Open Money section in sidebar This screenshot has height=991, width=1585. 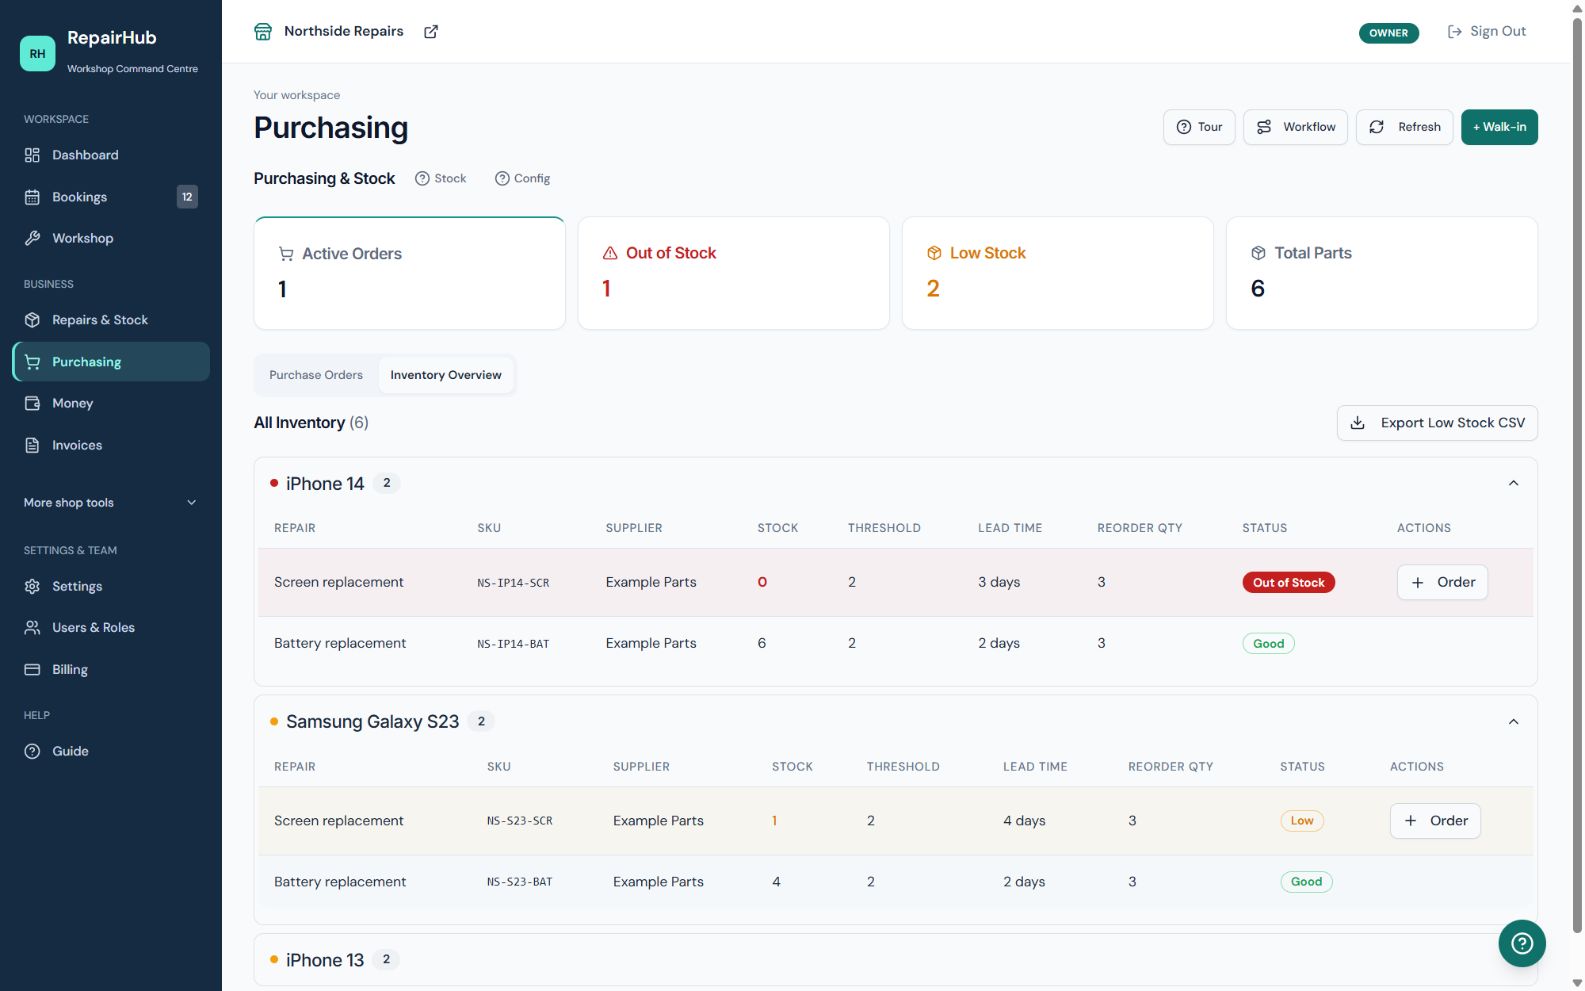pyautogui.click(x=111, y=403)
